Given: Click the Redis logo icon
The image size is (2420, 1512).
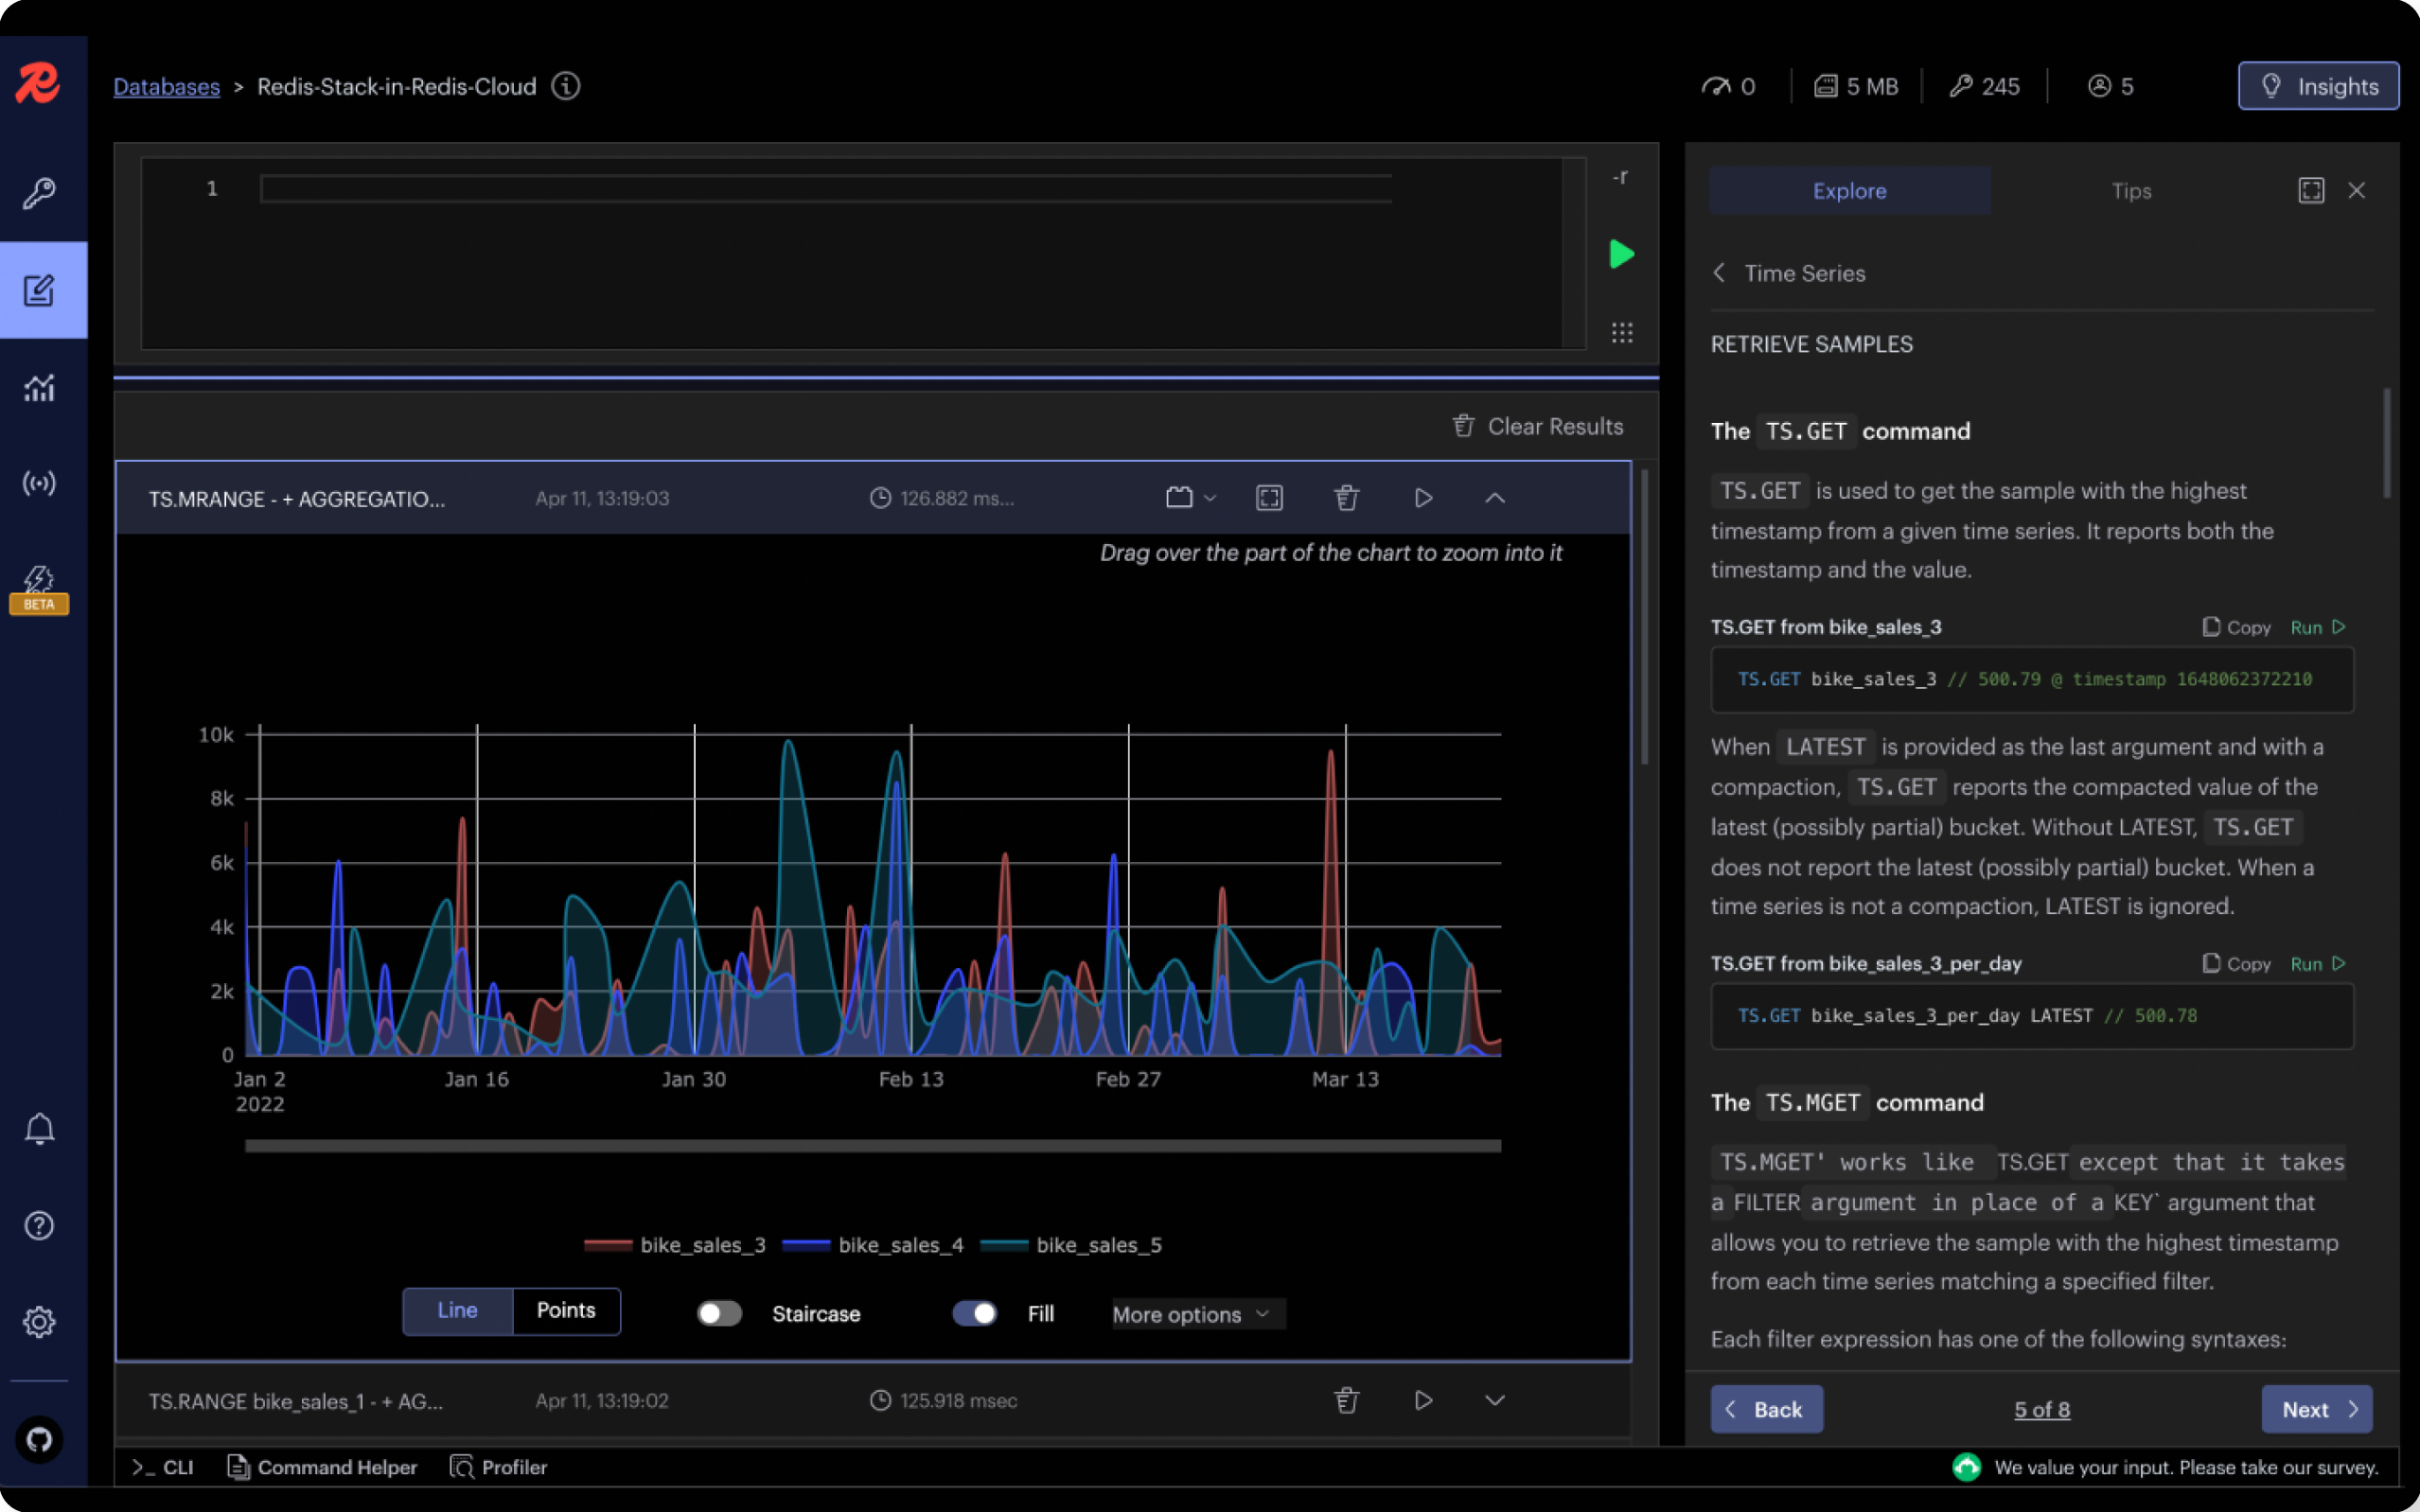Looking at the screenshot, I should [38, 84].
